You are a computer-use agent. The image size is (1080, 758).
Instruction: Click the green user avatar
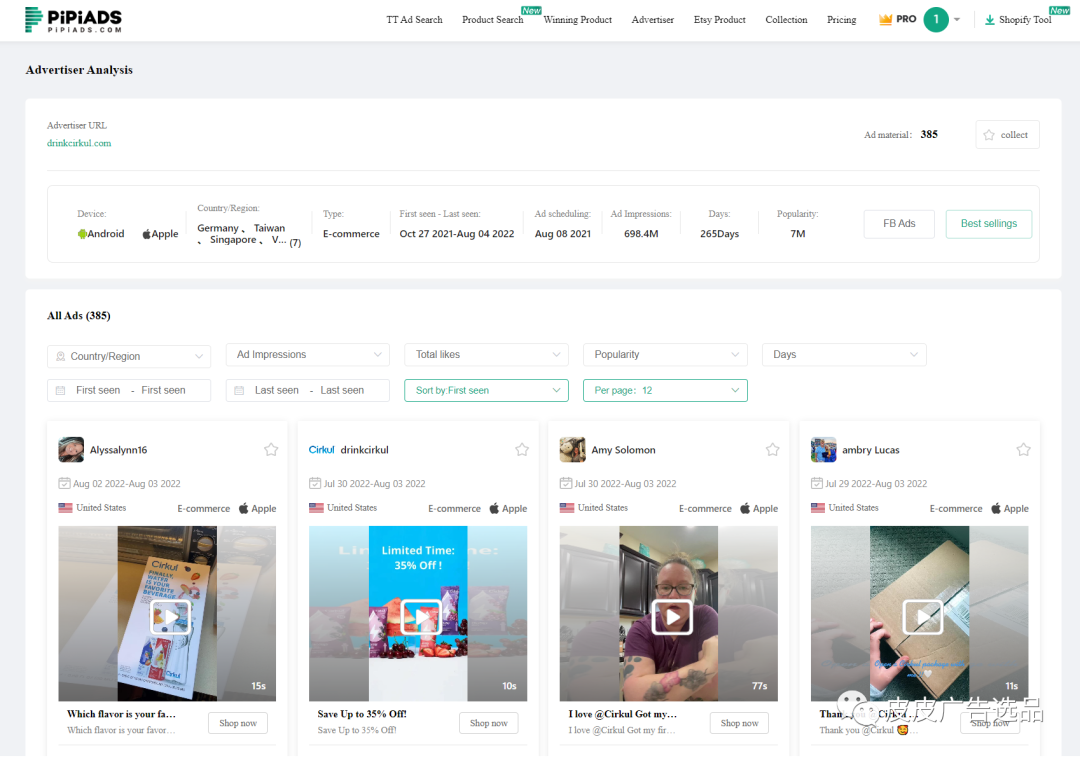coord(935,19)
